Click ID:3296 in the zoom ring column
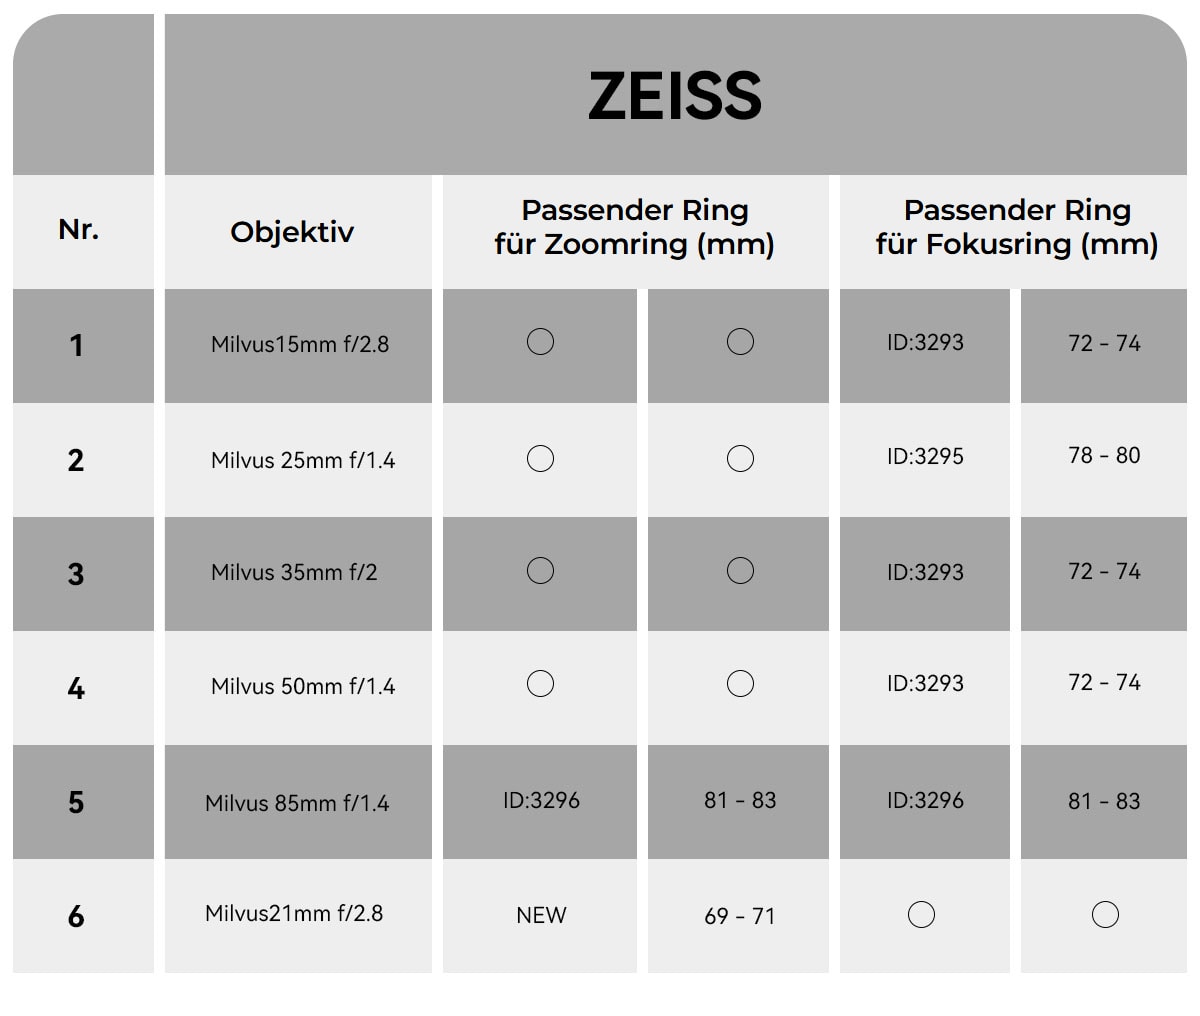Screen dimensions: 1200x1016 coord(541,800)
